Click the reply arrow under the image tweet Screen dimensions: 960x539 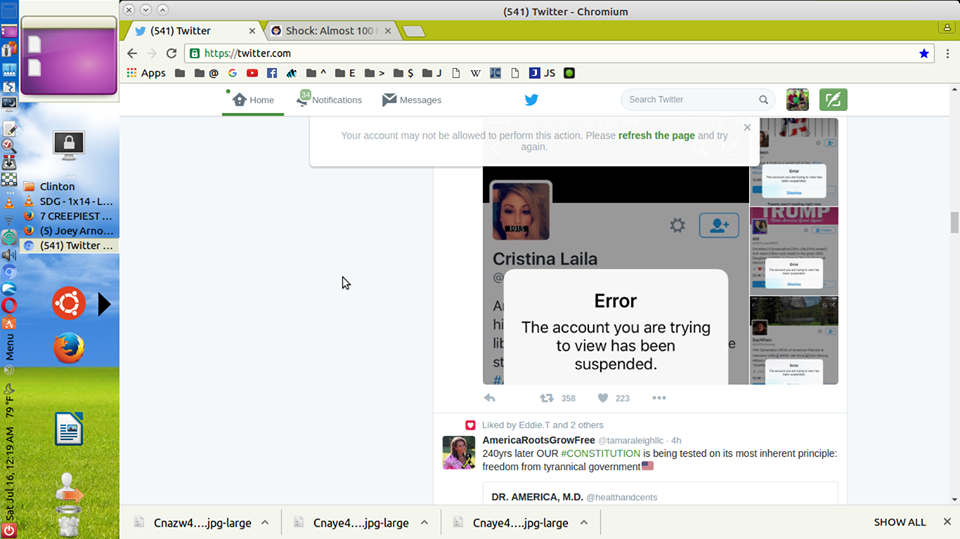coord(490,398)
